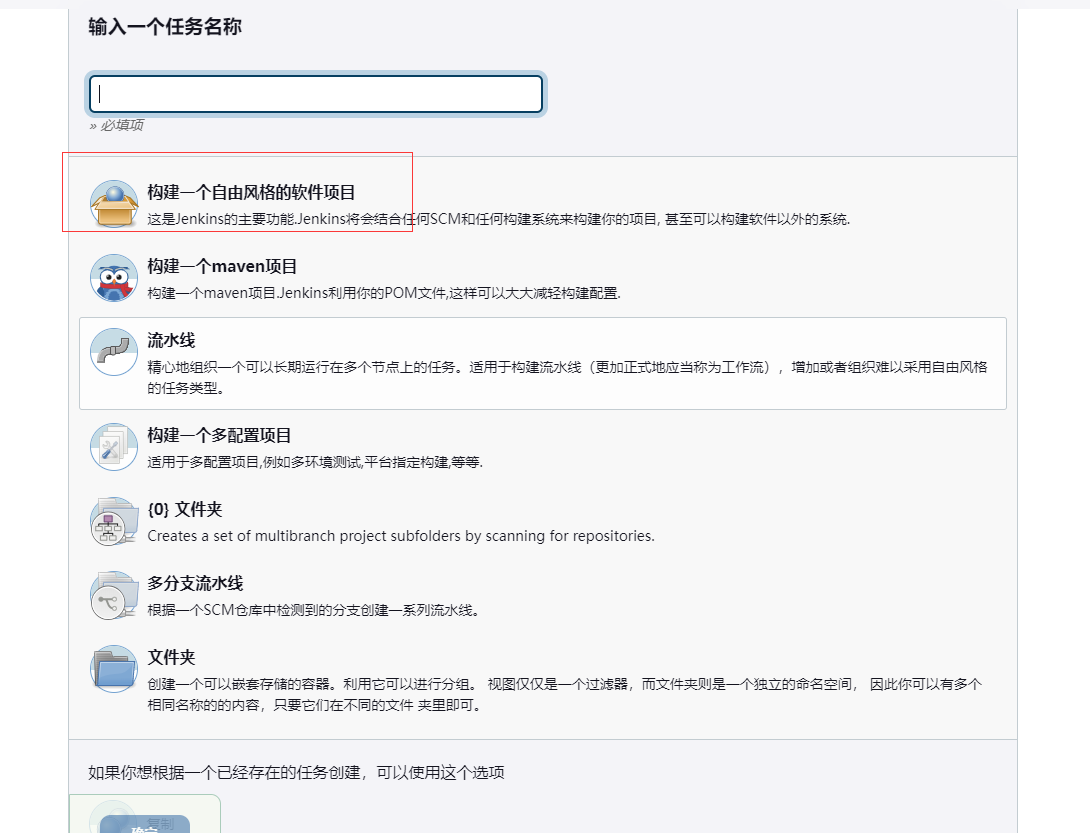This screenshot has width=1090, height=833.
Task: Click the 流水线 description paragraph
Action: 567,377
